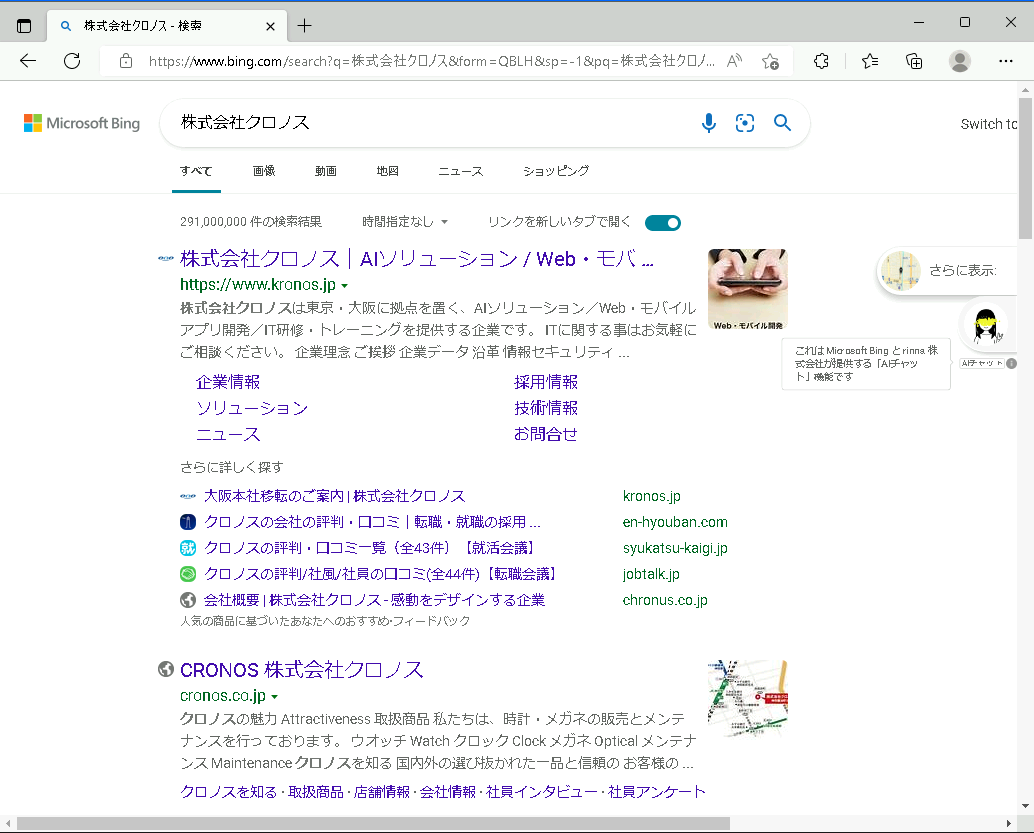This screenshot has height=833, width=1034.
Task: Click the AI chat character avatar icon
Action: tap(987, 325)
